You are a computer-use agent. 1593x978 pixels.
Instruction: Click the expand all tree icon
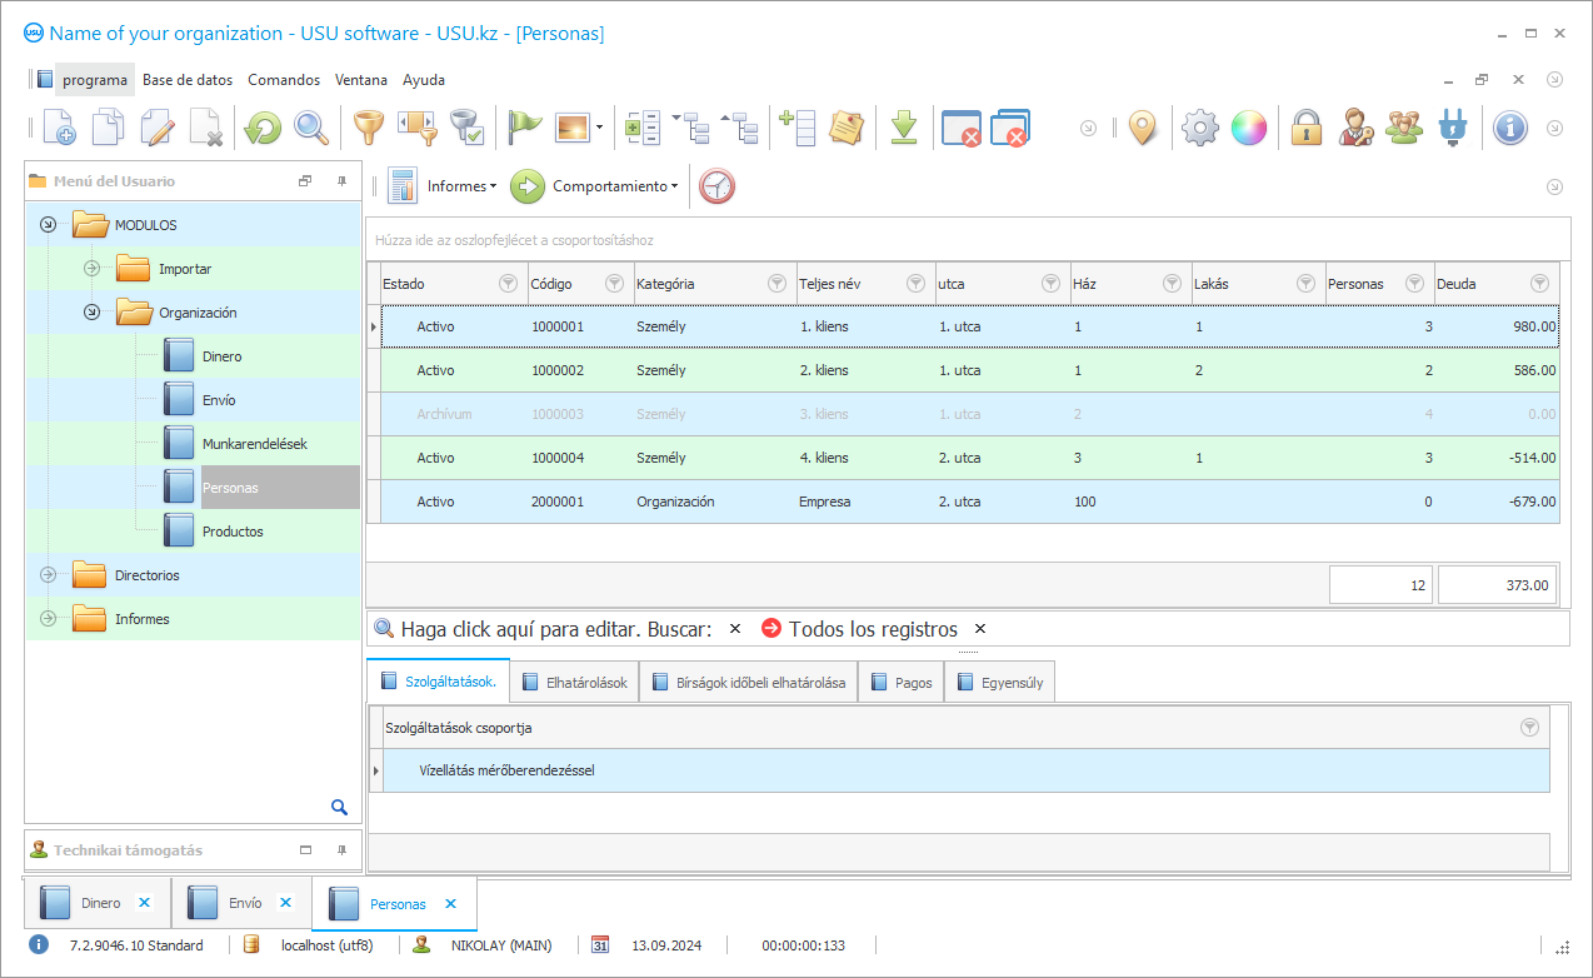[x=691, y=128]
